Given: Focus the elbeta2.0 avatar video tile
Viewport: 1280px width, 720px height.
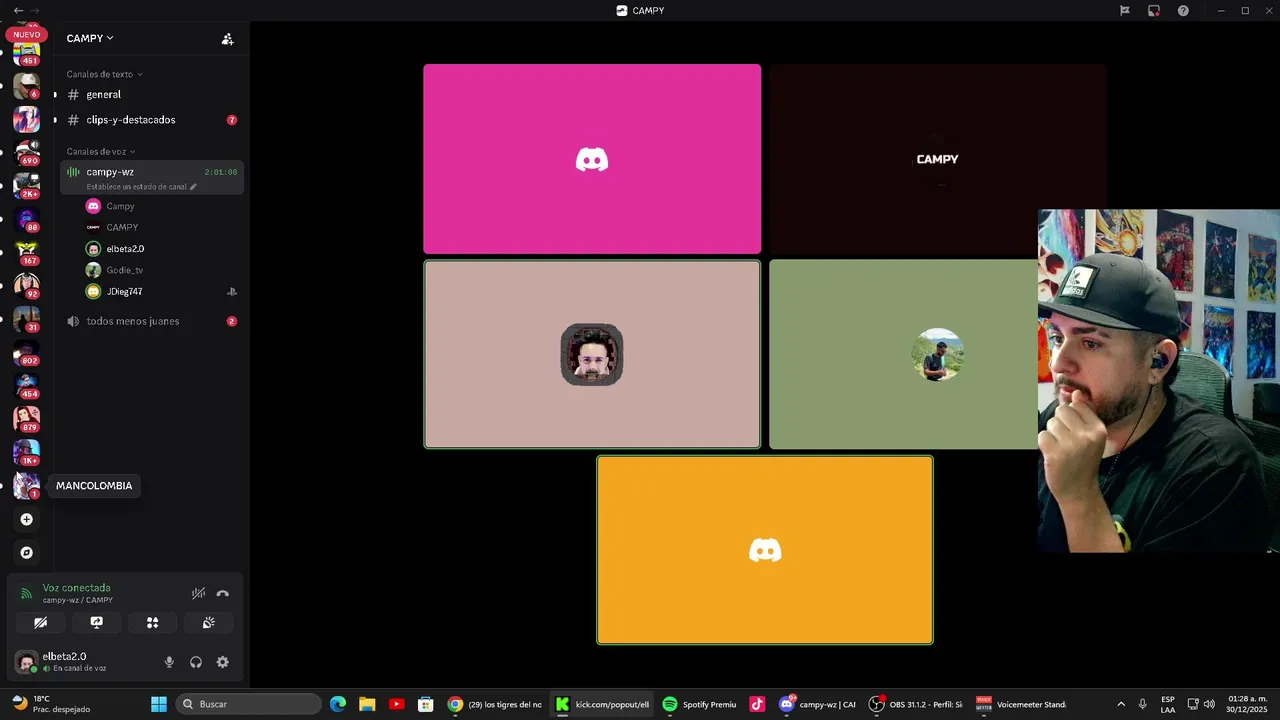Looking at the screenshot, I should (592, 354).
